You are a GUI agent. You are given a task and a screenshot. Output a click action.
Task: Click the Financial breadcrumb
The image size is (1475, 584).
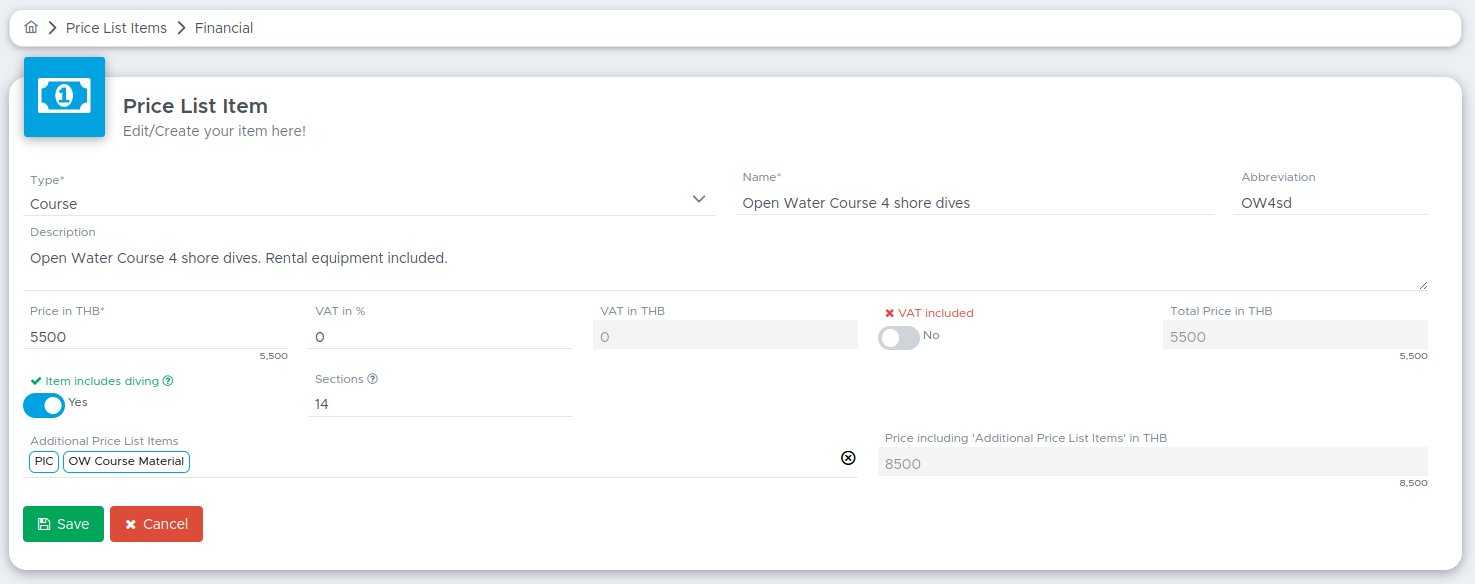[224, 28]
